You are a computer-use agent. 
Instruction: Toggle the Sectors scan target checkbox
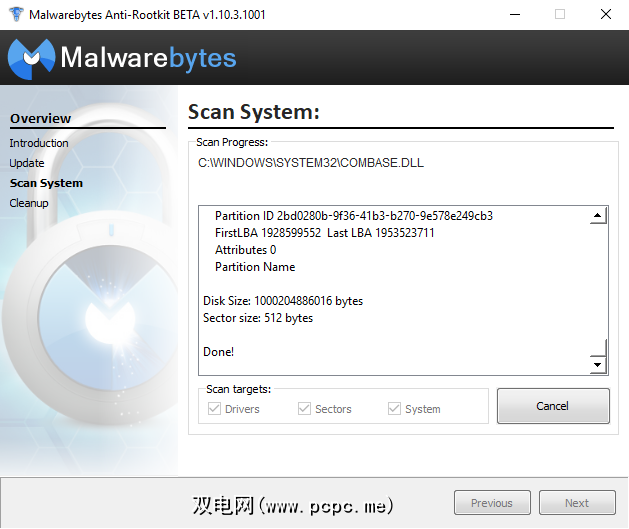(304, 409)
